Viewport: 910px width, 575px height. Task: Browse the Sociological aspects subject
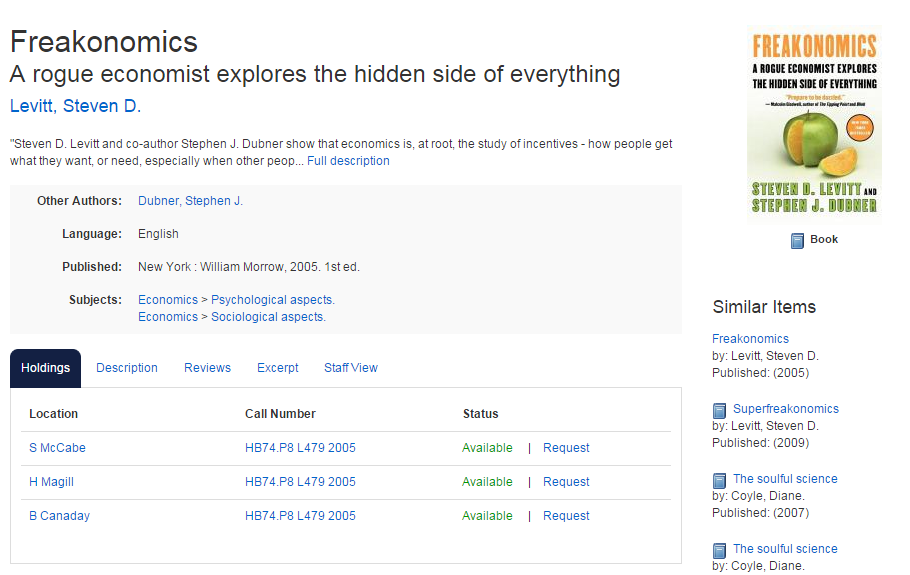click(x=268, y=317)
